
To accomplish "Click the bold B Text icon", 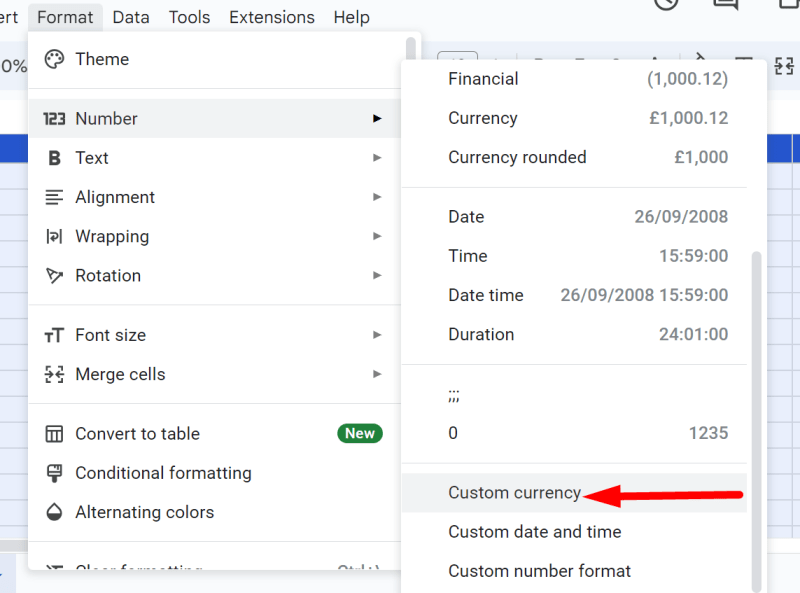I will (55, 157).
